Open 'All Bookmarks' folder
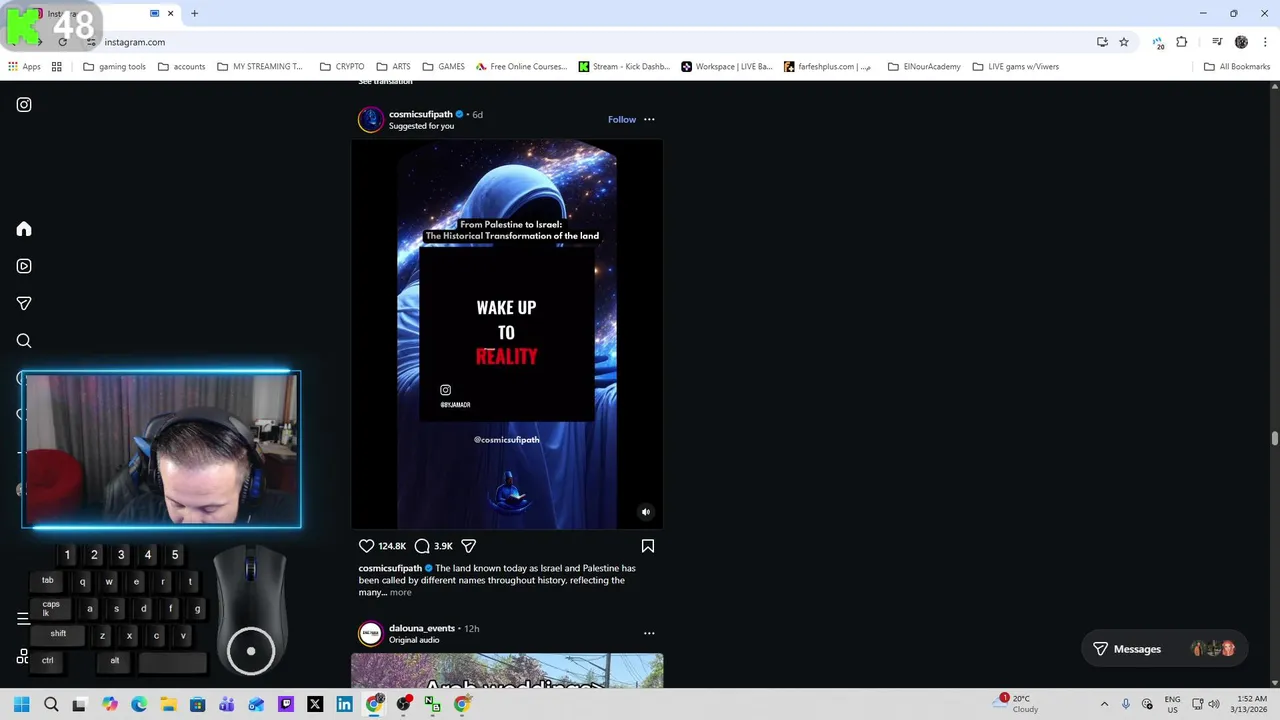1280x720 pixels. [1237, 67]
